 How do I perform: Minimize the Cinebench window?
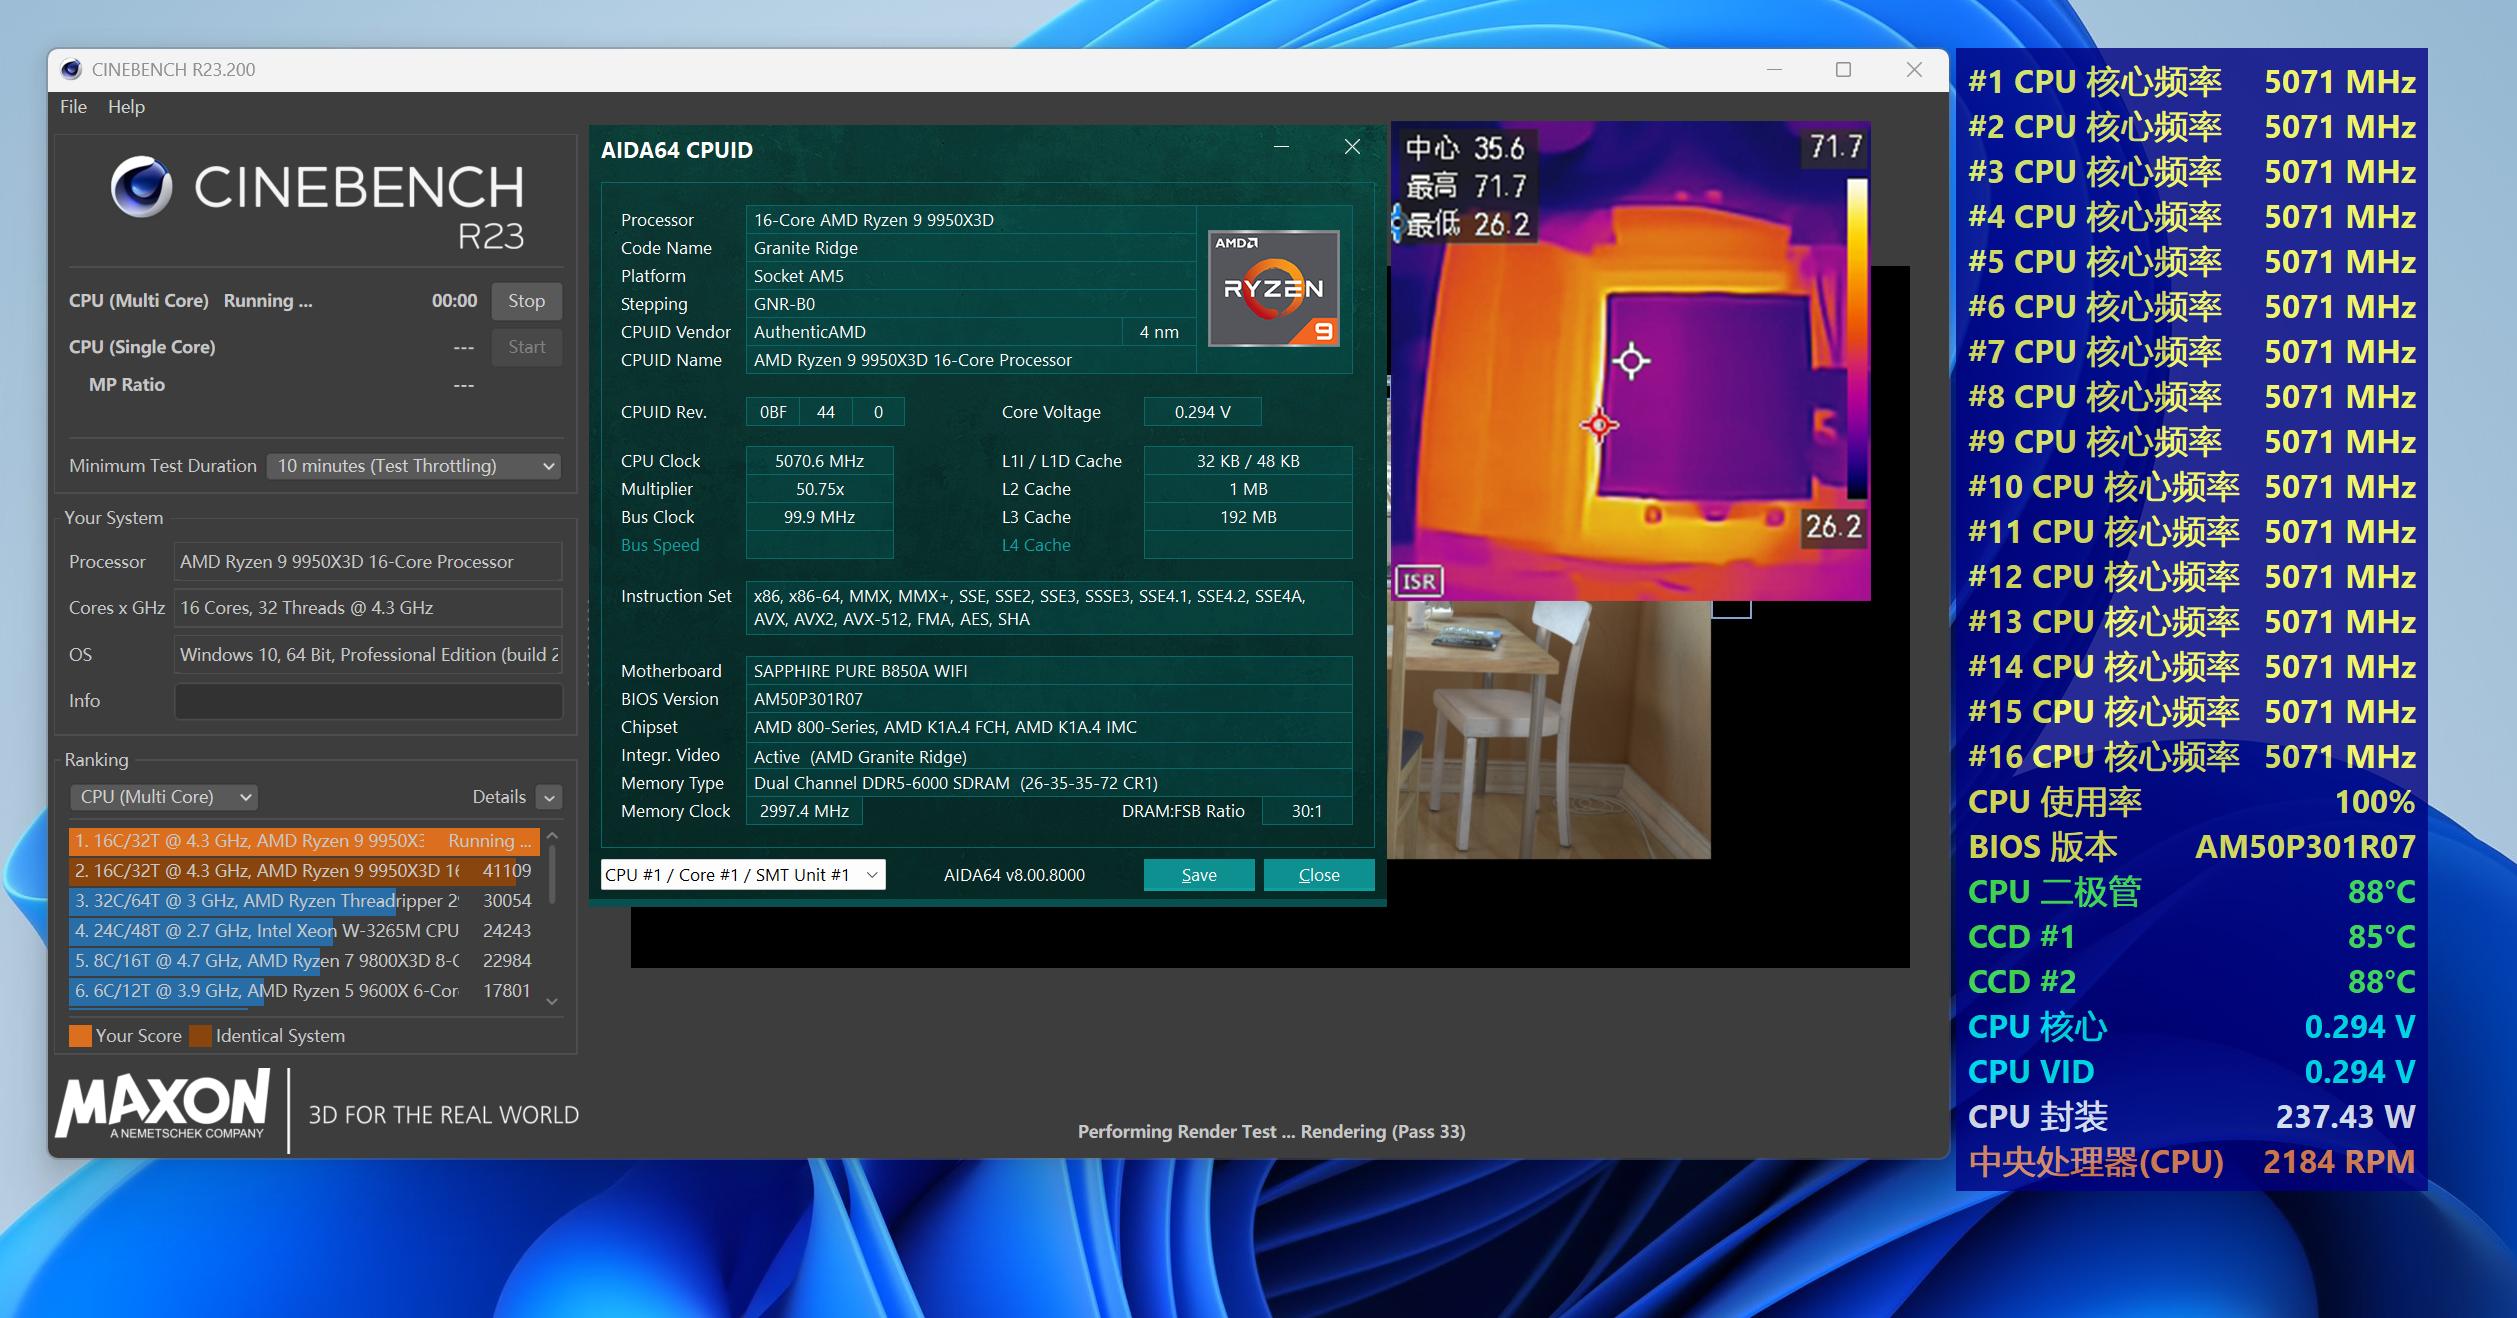point(1774,69)
